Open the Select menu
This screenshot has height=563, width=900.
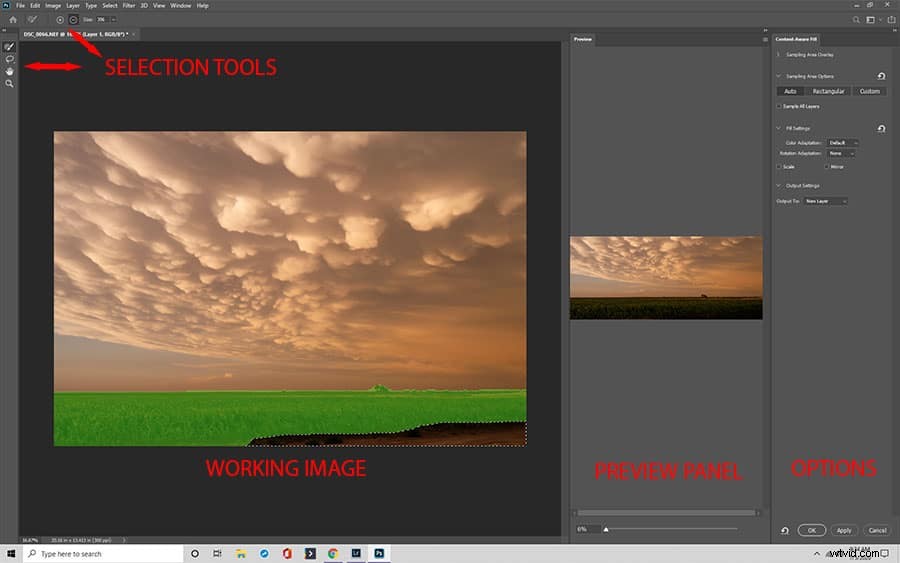click(x=110, y=6)
